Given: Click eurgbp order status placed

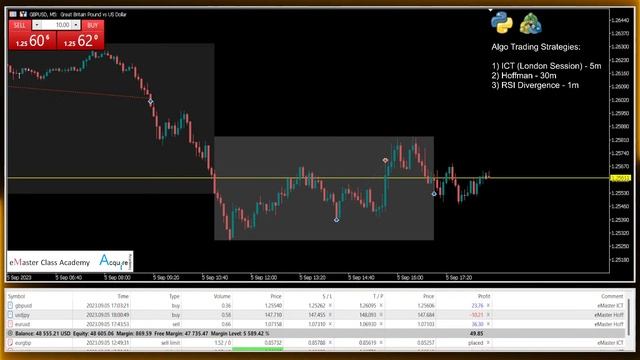Looking at the screenshot, I should 476,343.
